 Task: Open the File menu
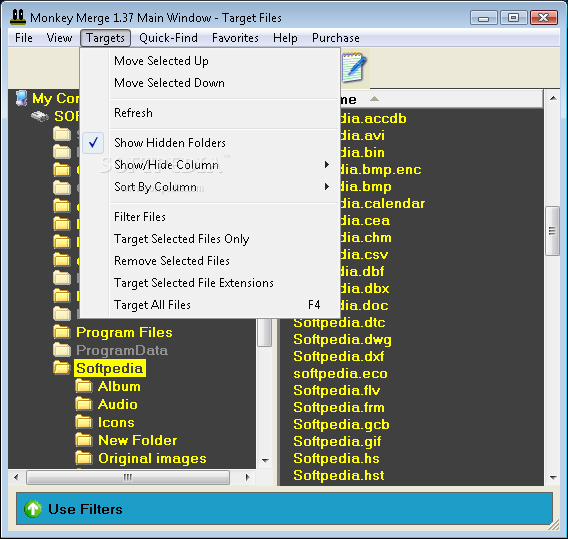[24, 38]
